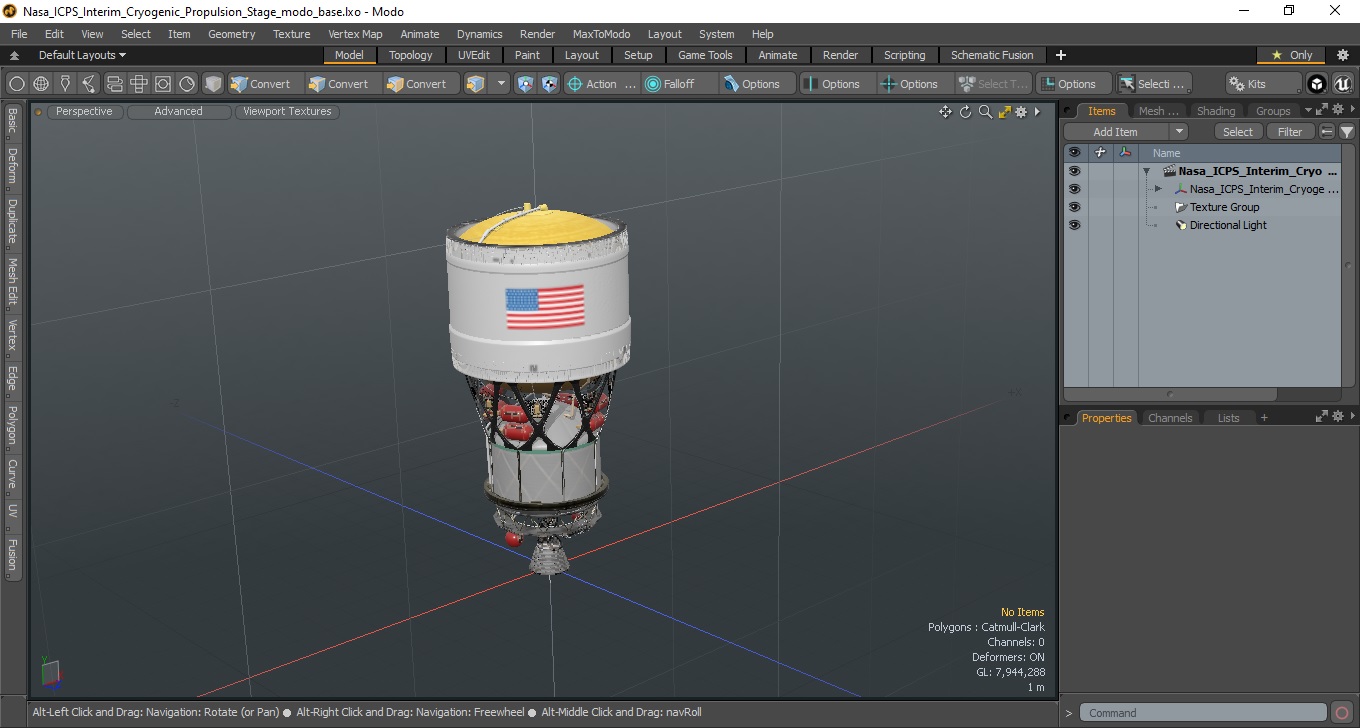
Task: Click the globe sphere tool icon
Action: click(x=41, y=84)
